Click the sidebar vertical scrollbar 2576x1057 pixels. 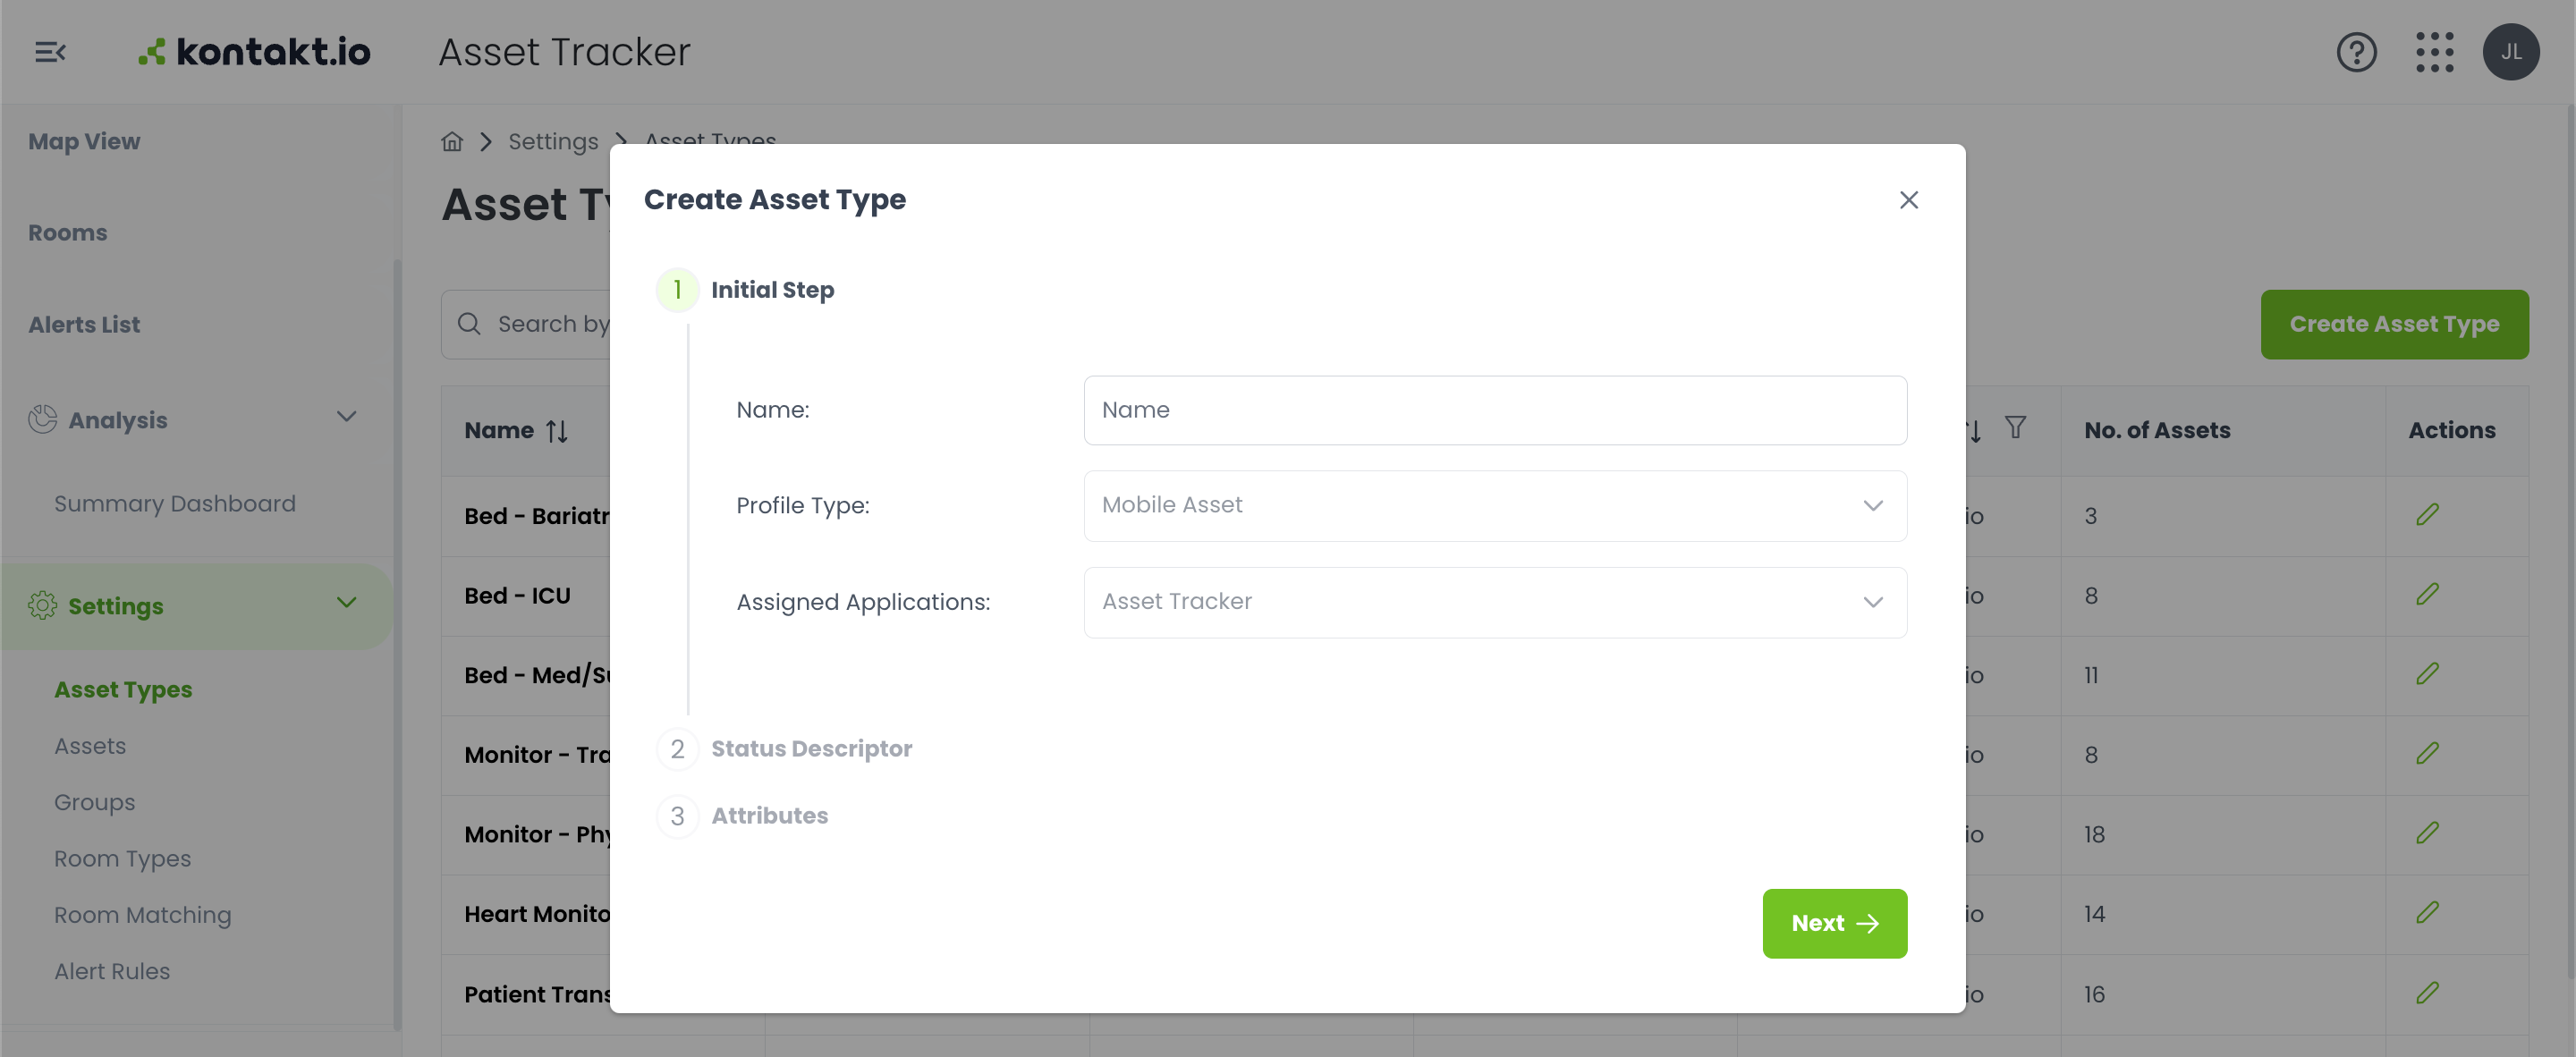tap(397, 645)
